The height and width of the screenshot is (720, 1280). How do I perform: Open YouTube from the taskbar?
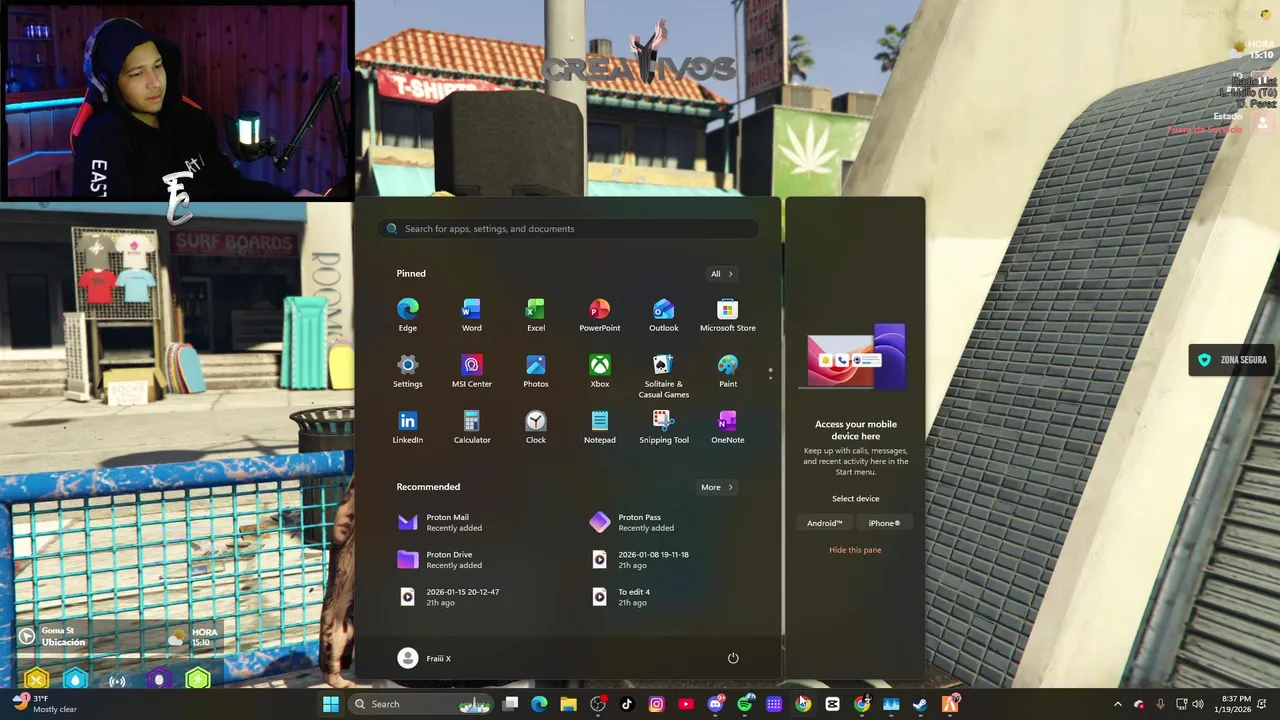point(686,704)
